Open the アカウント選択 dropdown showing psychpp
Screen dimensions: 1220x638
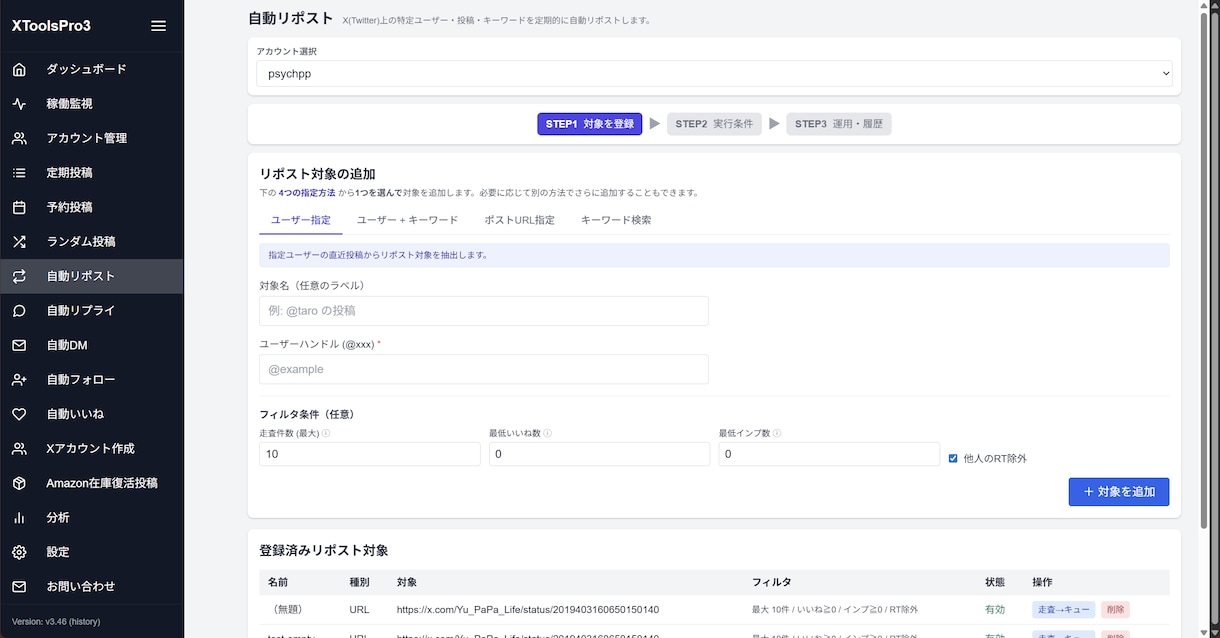[714, 74]
